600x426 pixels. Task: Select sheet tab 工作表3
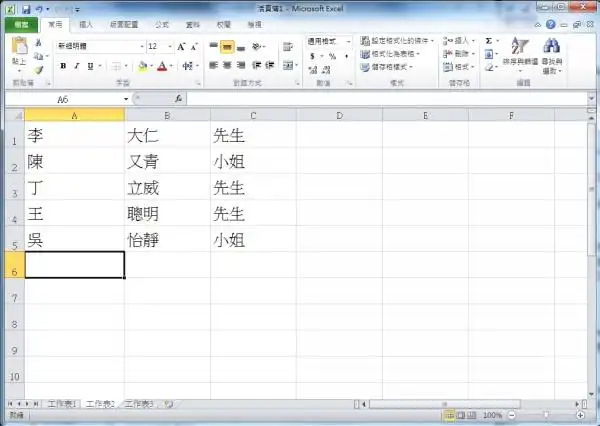point(139,404)
